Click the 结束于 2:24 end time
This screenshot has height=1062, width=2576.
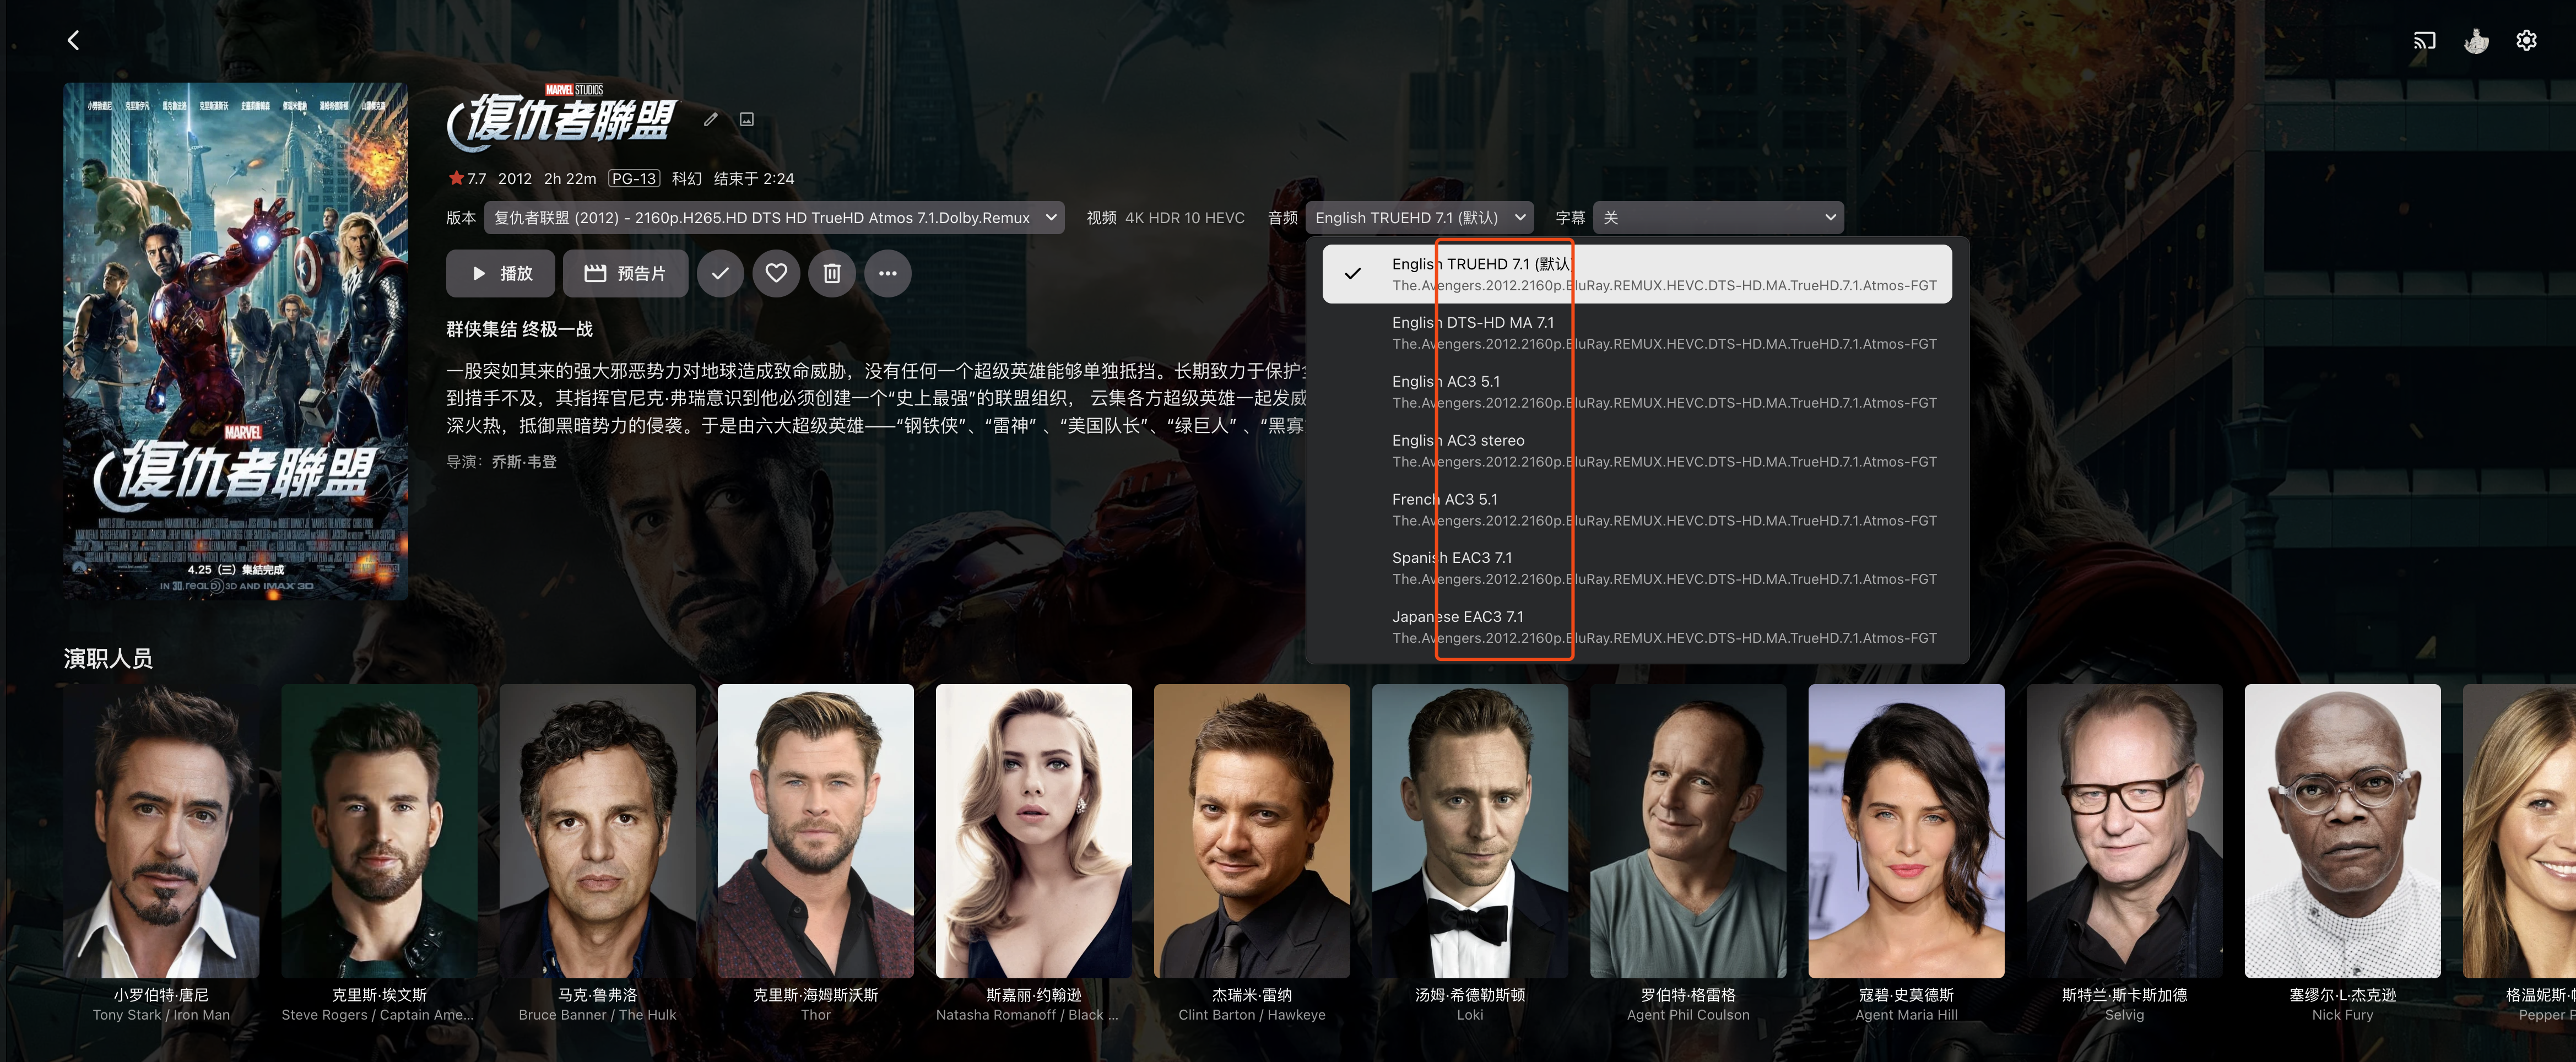click(754, 179)
